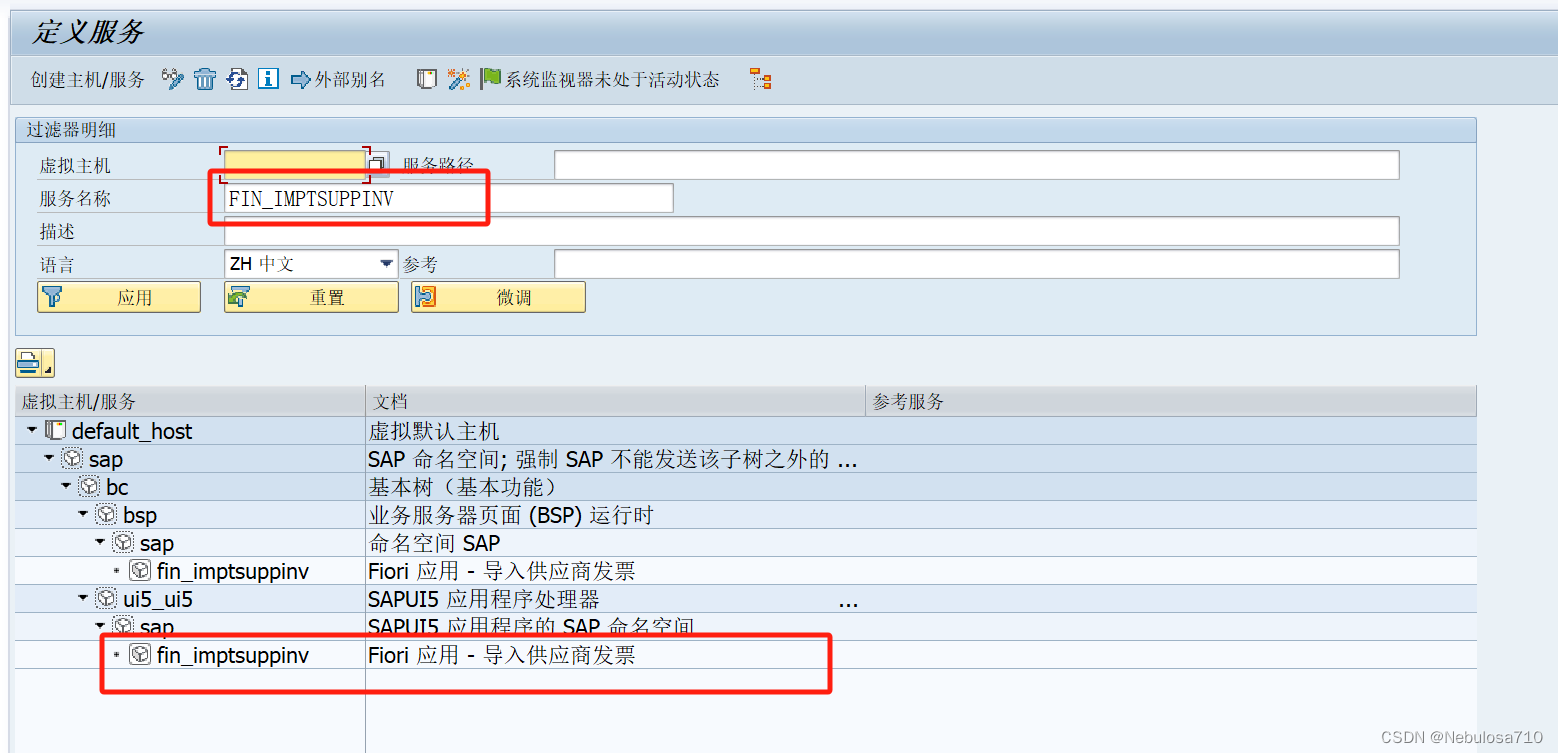Click the split-screen window icon
The width and height of the screenshot is (1558, 753).
[426, 79]
